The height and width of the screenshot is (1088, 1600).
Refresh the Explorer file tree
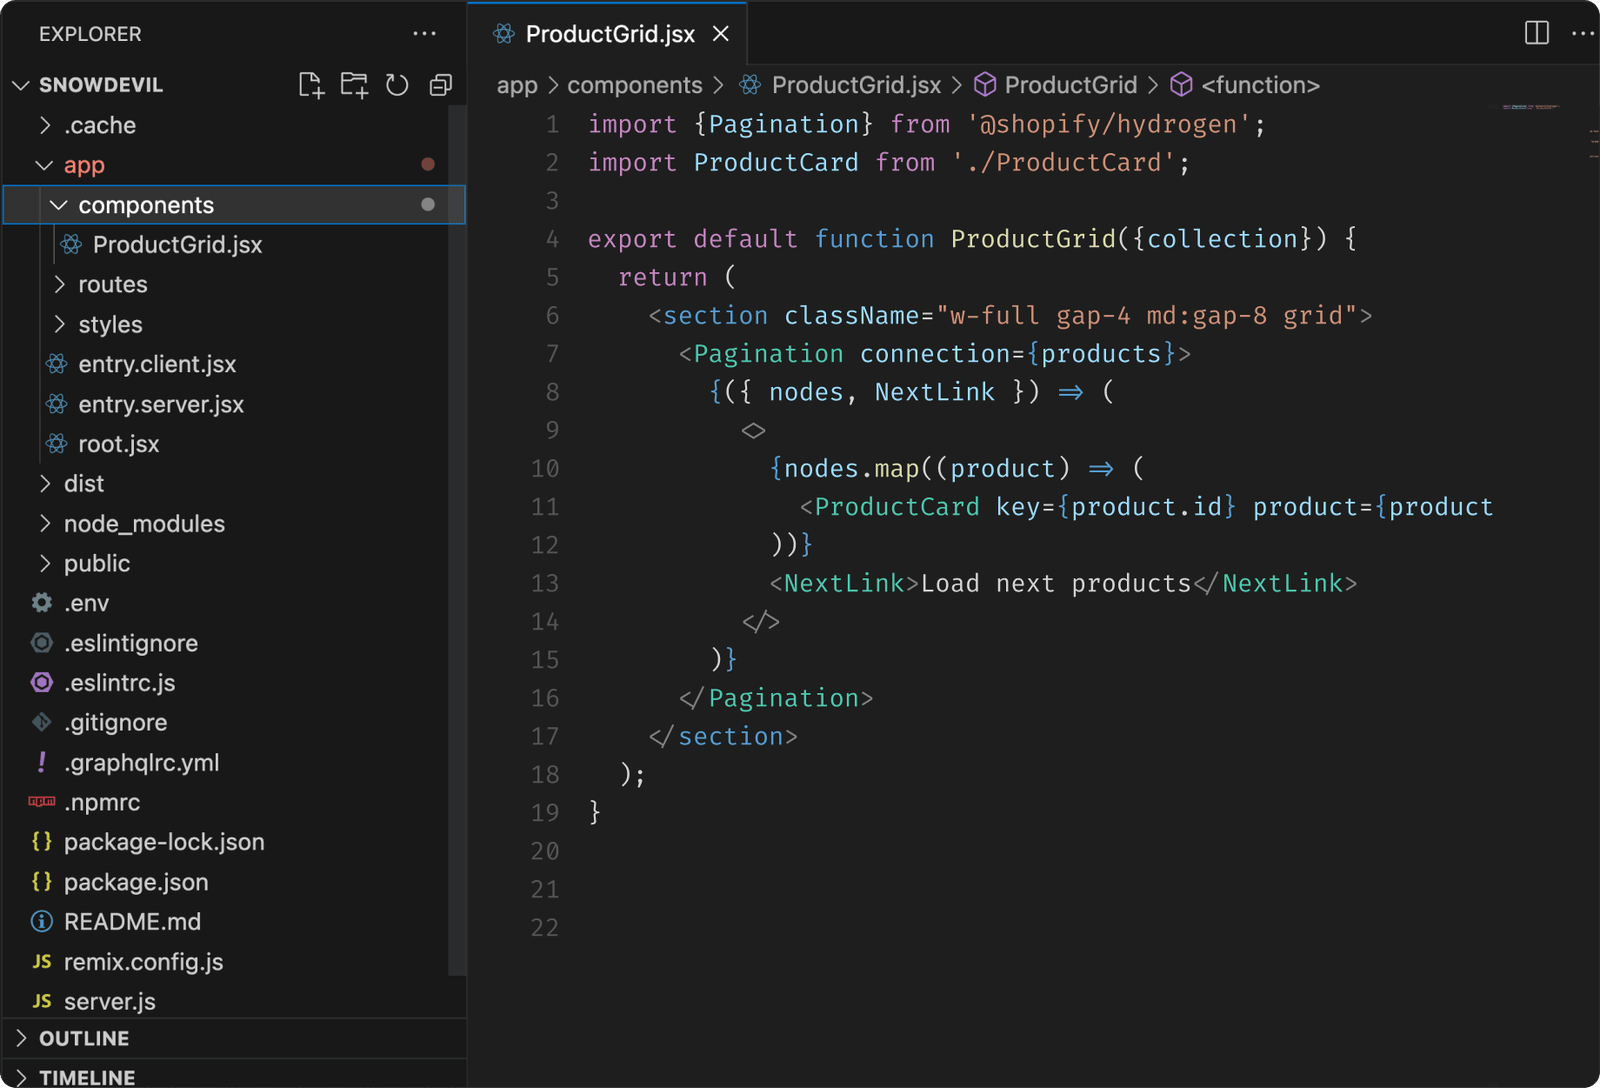coord(397,85)
